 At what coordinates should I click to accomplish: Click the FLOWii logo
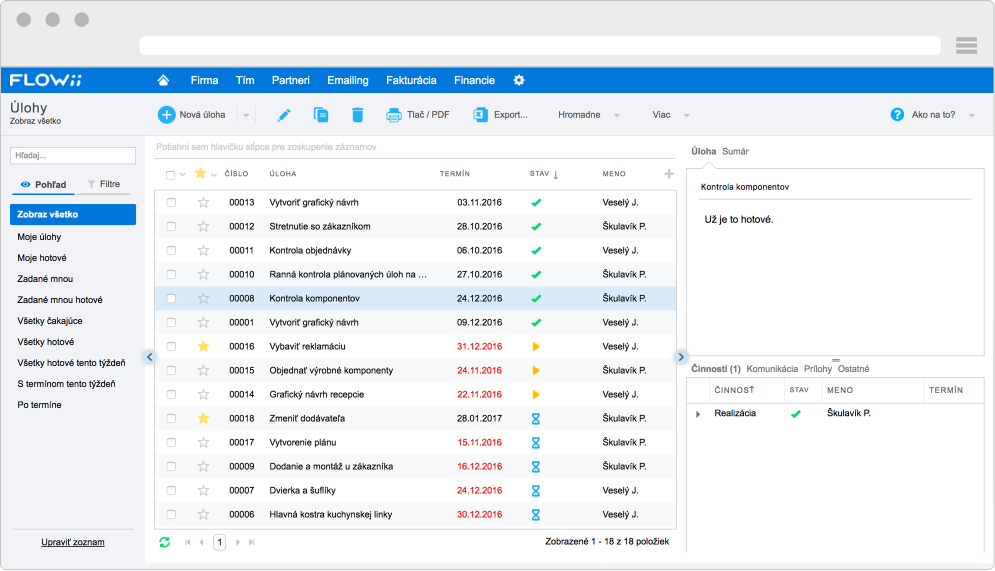click(x=46, y=80)
